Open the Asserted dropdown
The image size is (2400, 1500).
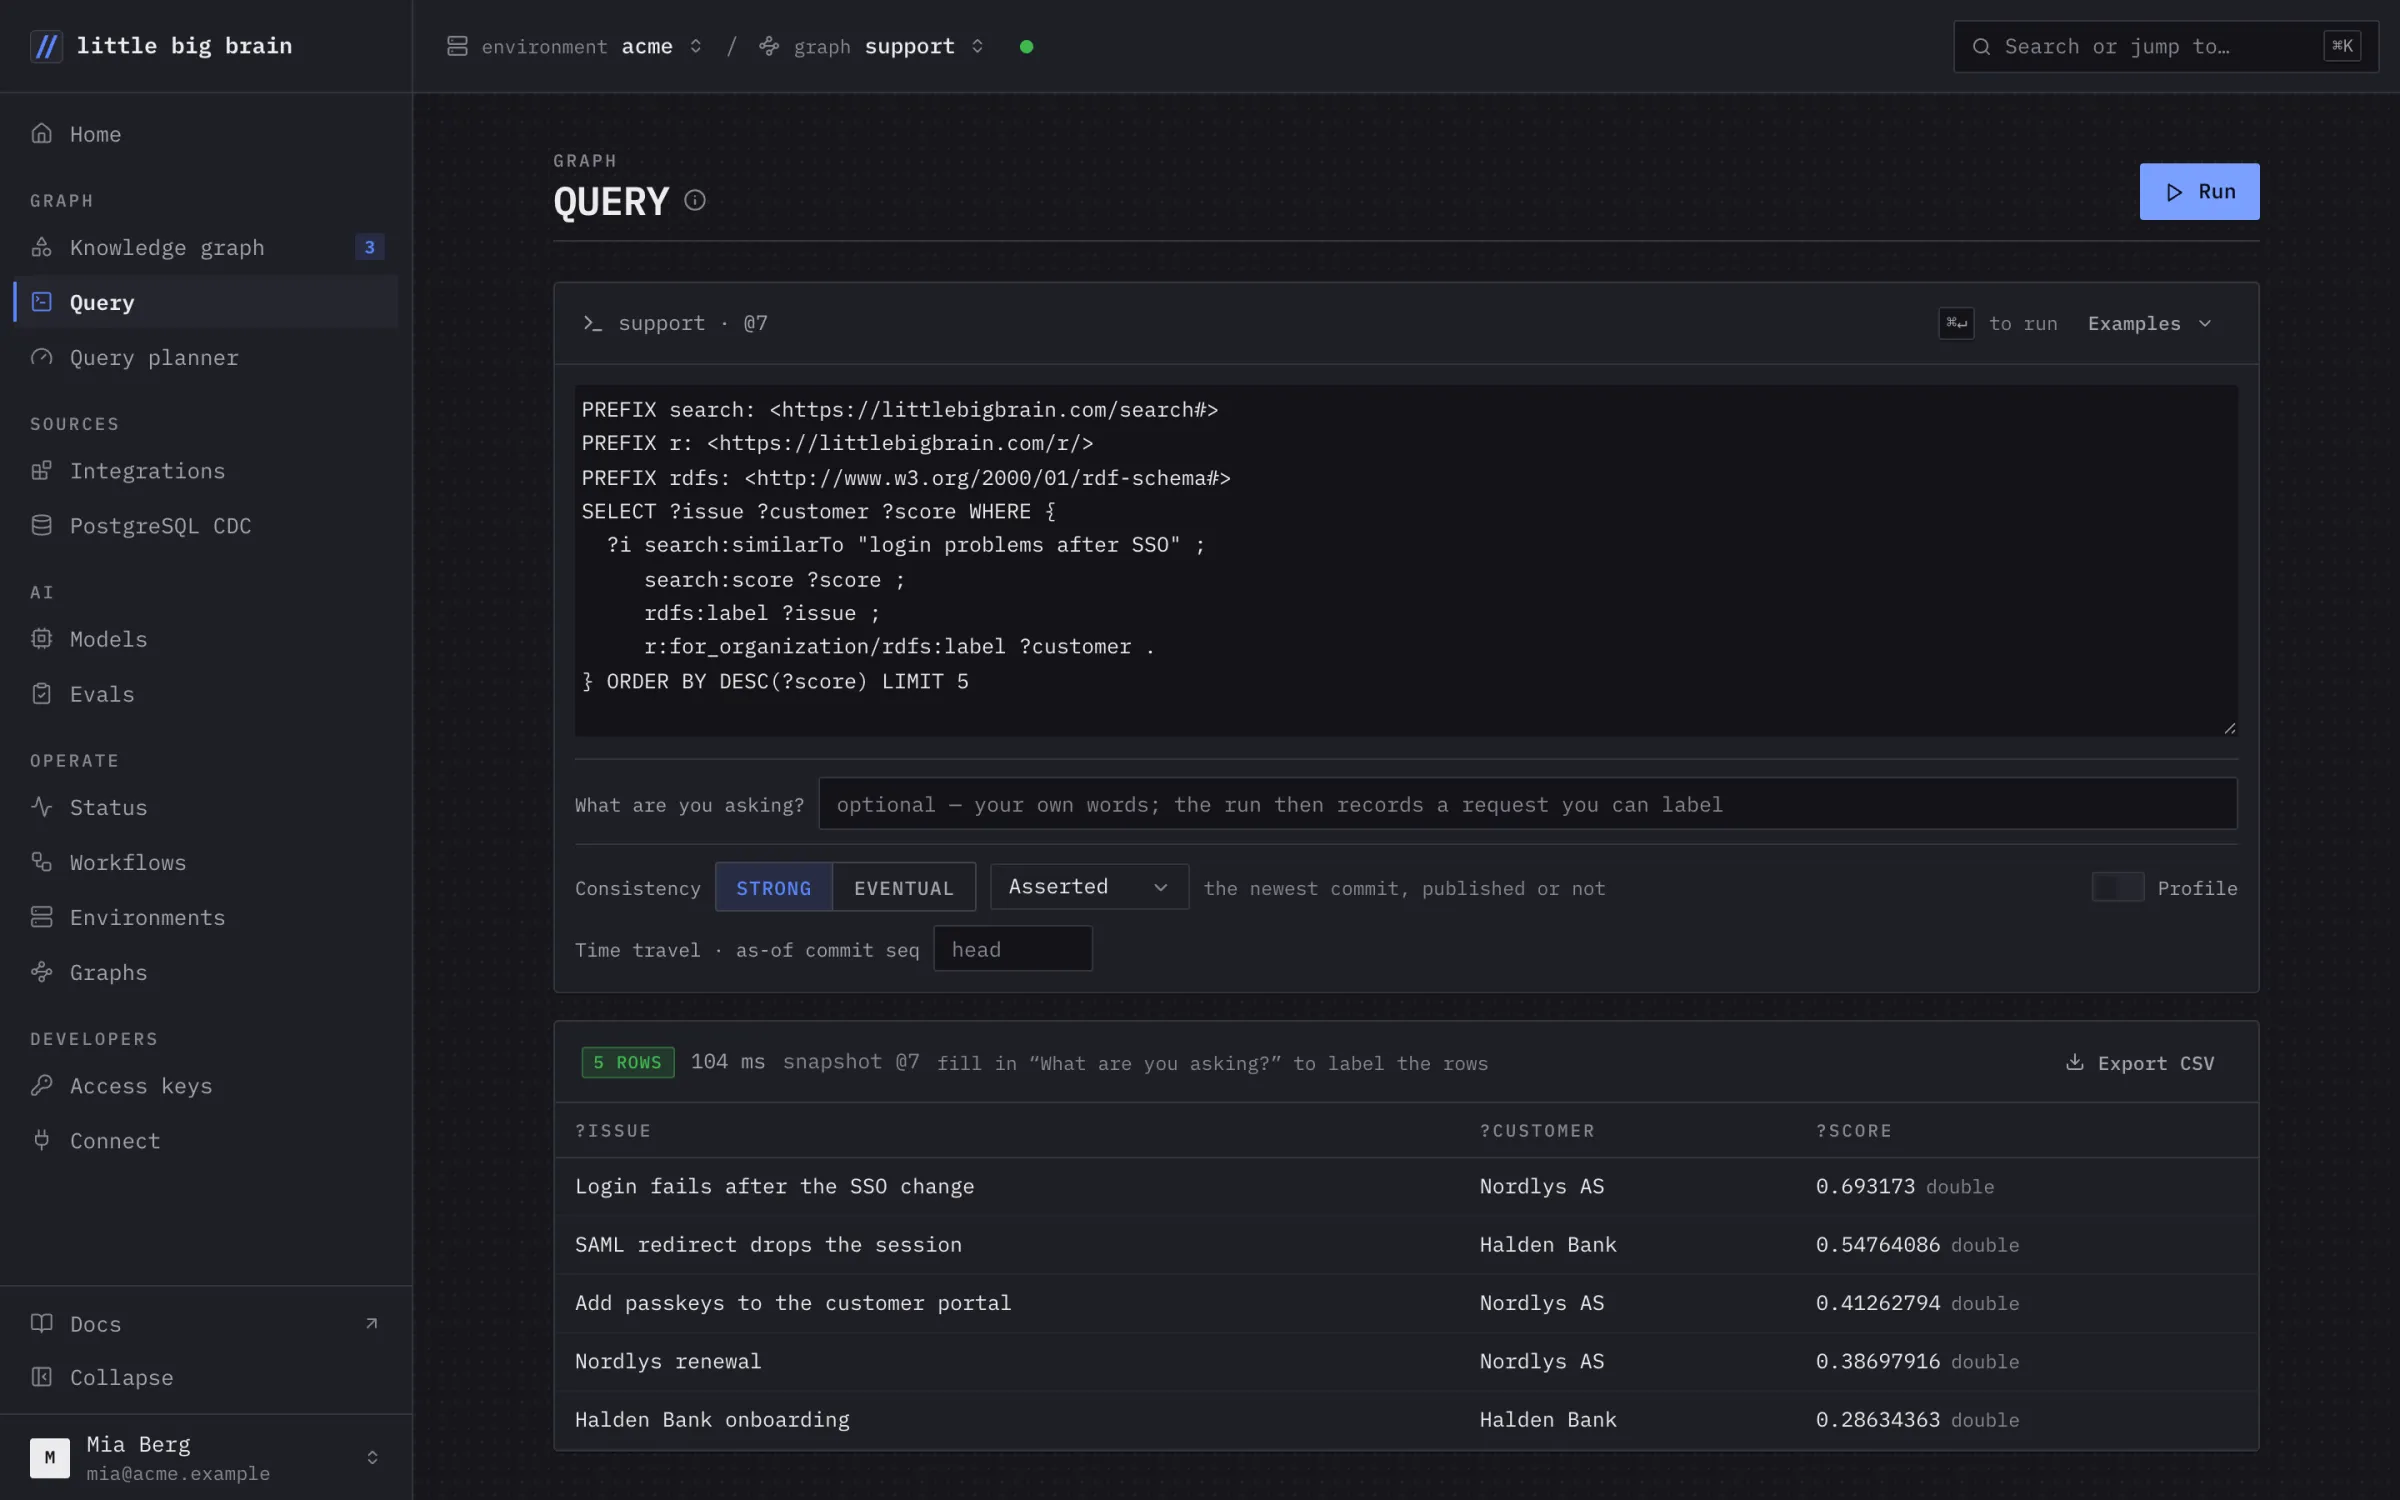1089,887
